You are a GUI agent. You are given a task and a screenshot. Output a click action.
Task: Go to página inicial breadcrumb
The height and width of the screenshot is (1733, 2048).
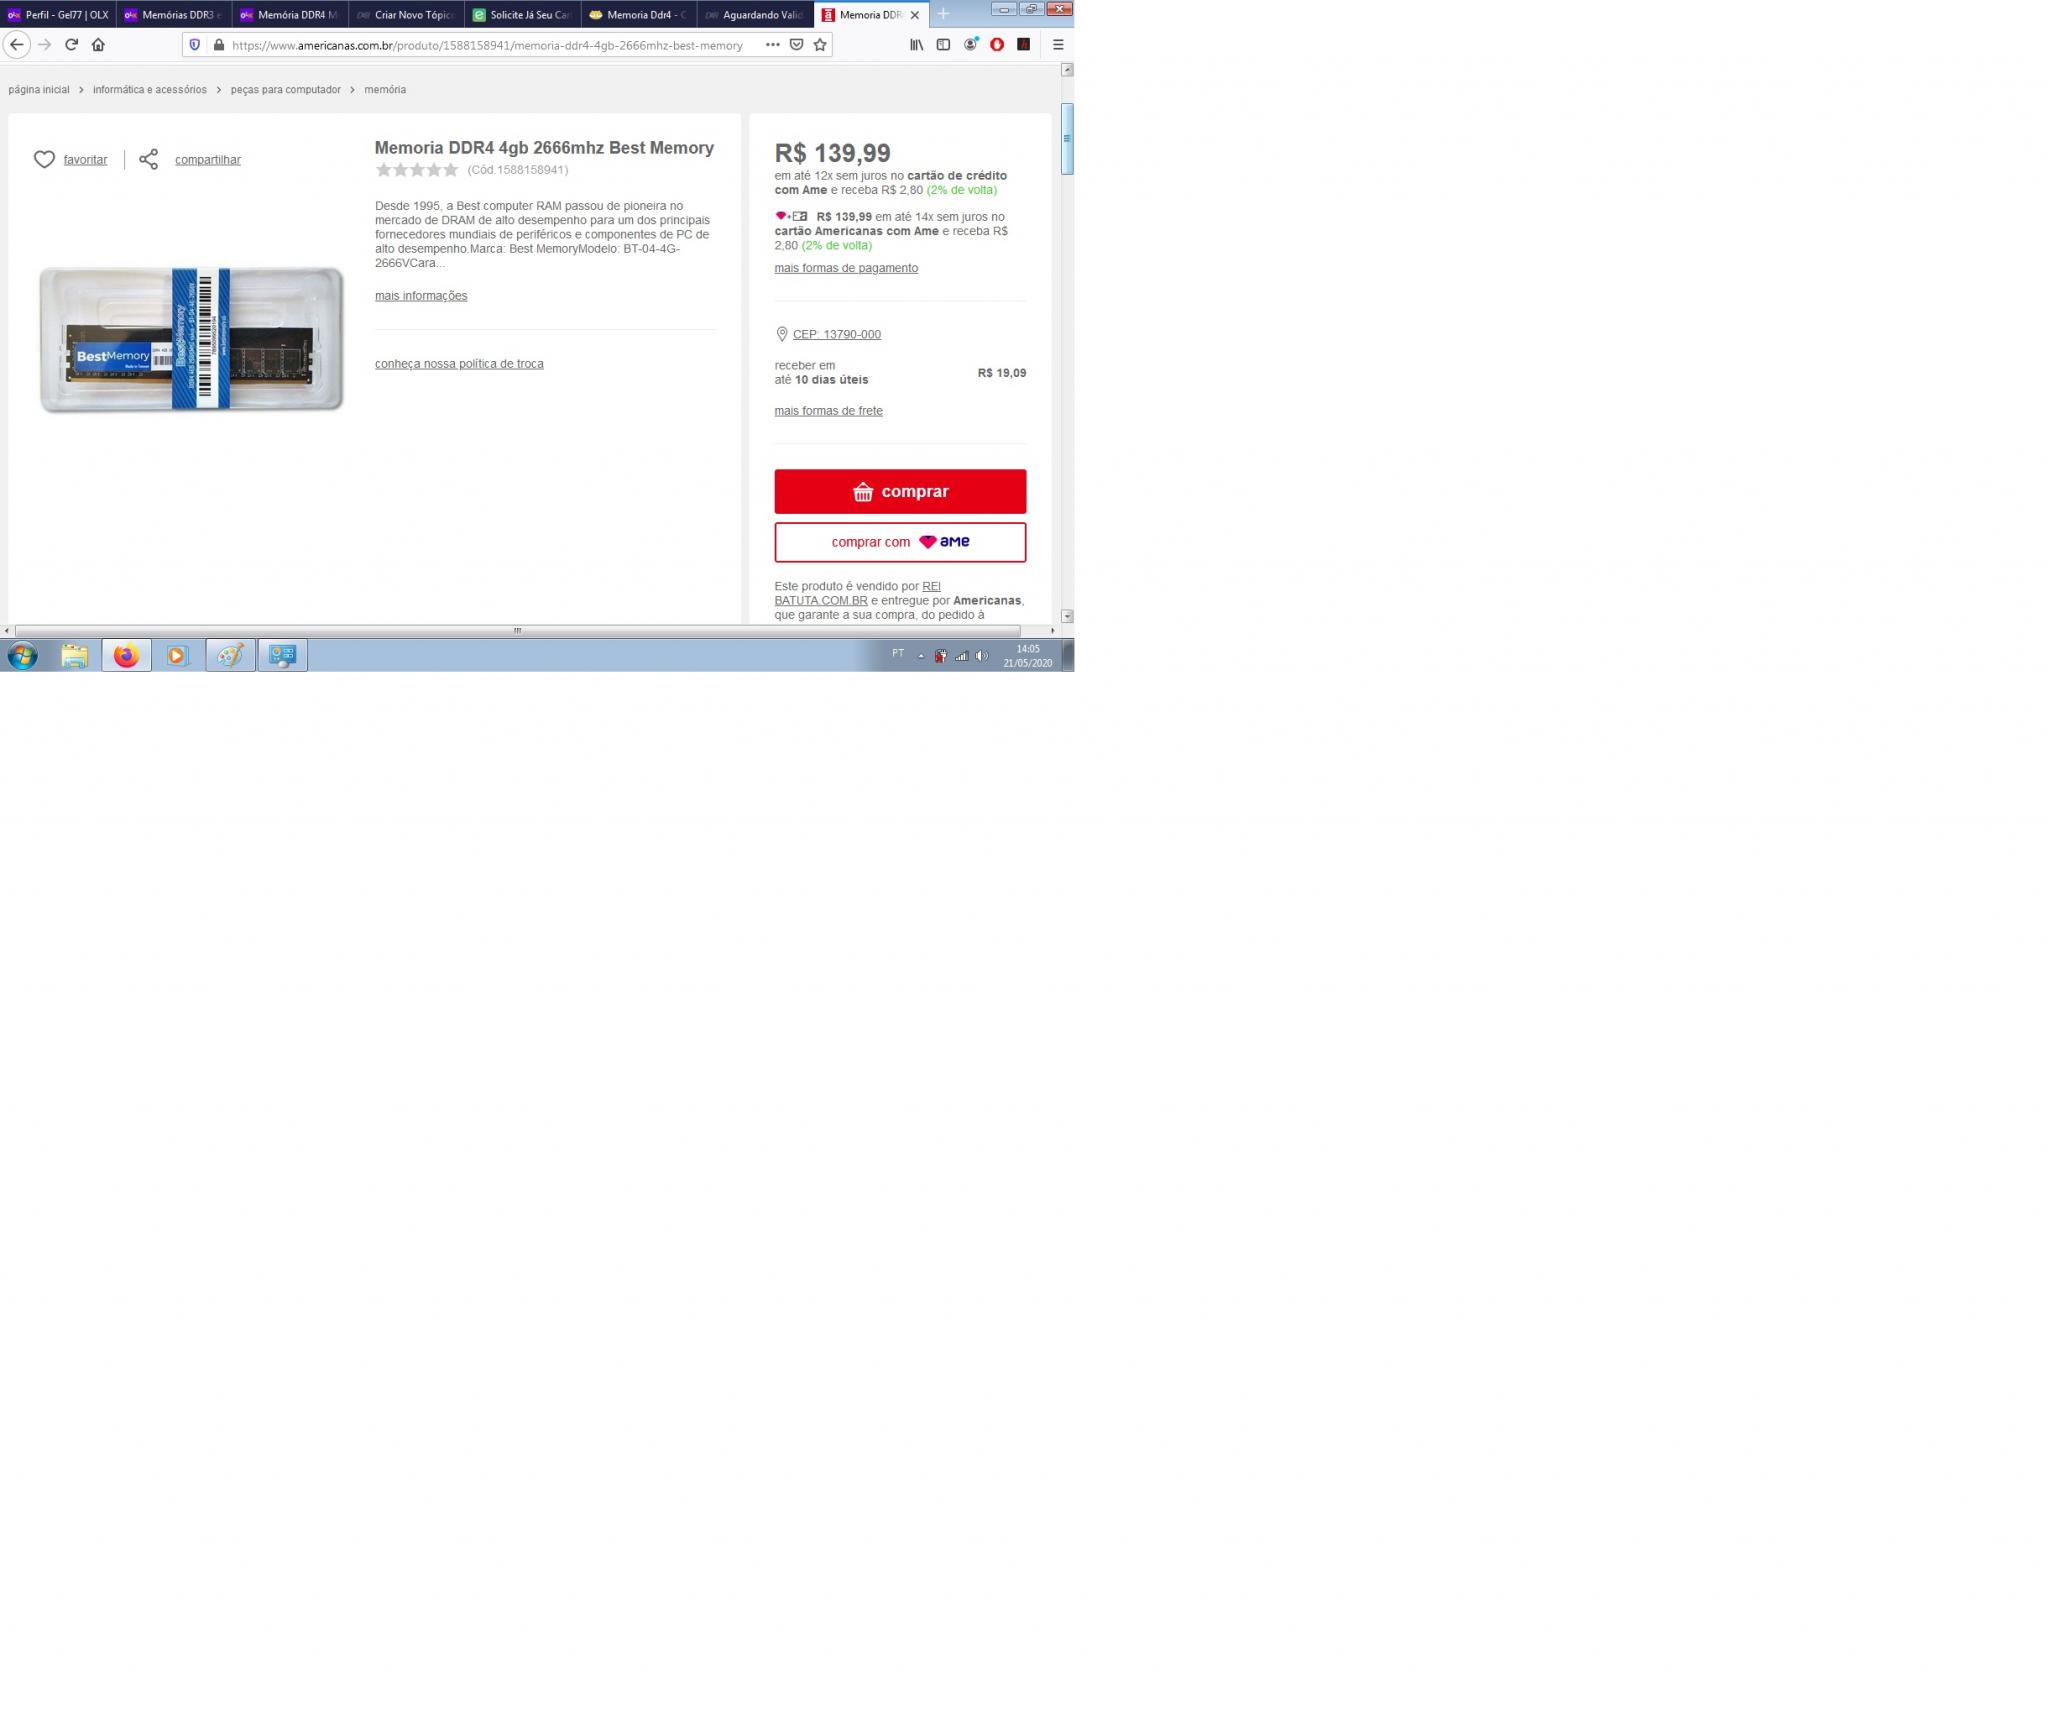point(39,90)
